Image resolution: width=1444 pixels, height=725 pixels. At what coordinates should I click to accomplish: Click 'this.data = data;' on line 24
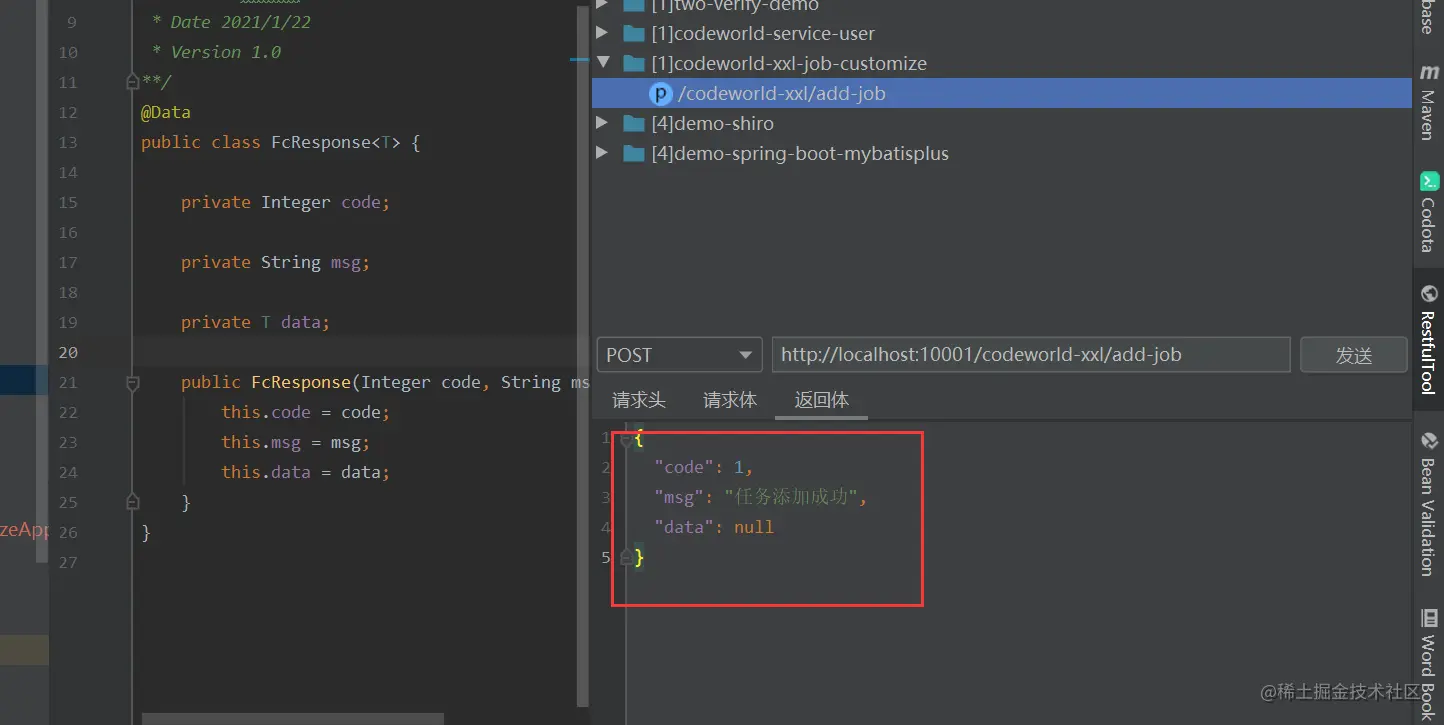(306, 472)
